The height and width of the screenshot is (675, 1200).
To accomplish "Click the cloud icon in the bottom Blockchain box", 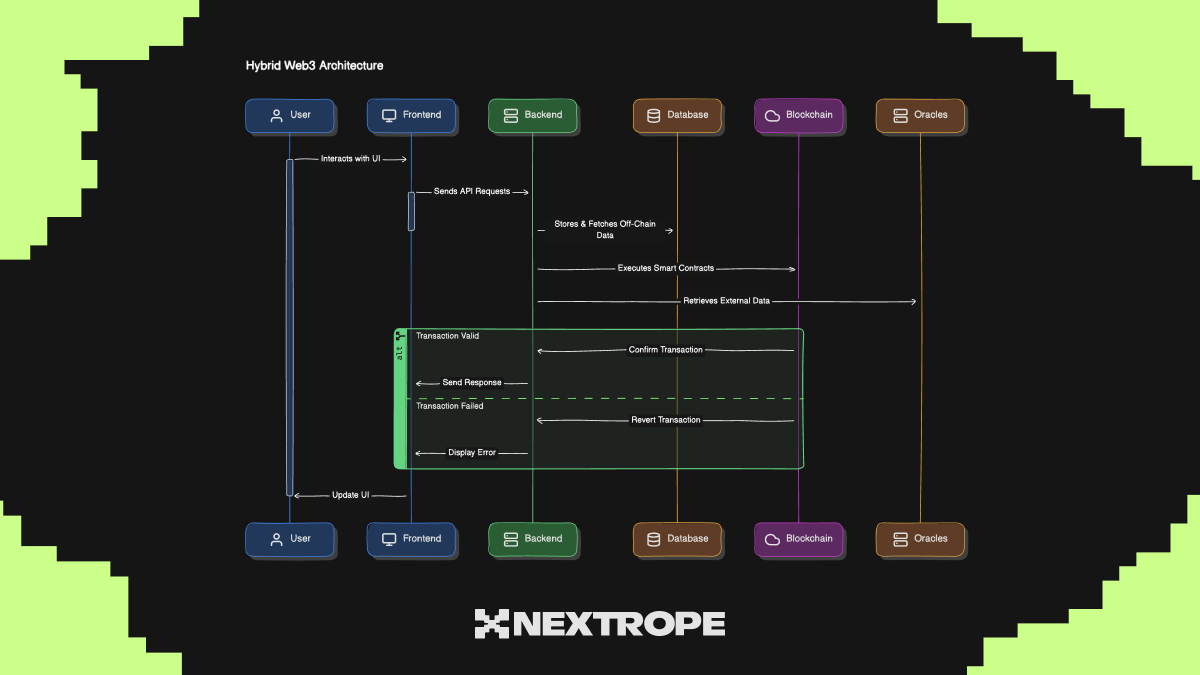I will 772,539.
